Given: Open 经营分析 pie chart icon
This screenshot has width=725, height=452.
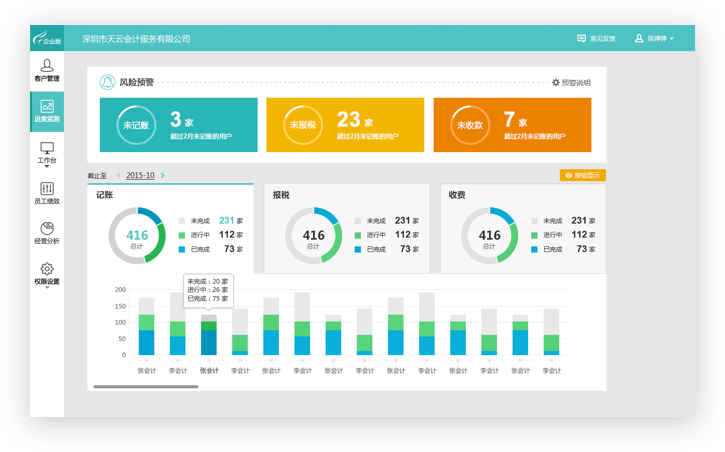Looking at the screenshot, I should pyautogui.click(x=46, y=229).
